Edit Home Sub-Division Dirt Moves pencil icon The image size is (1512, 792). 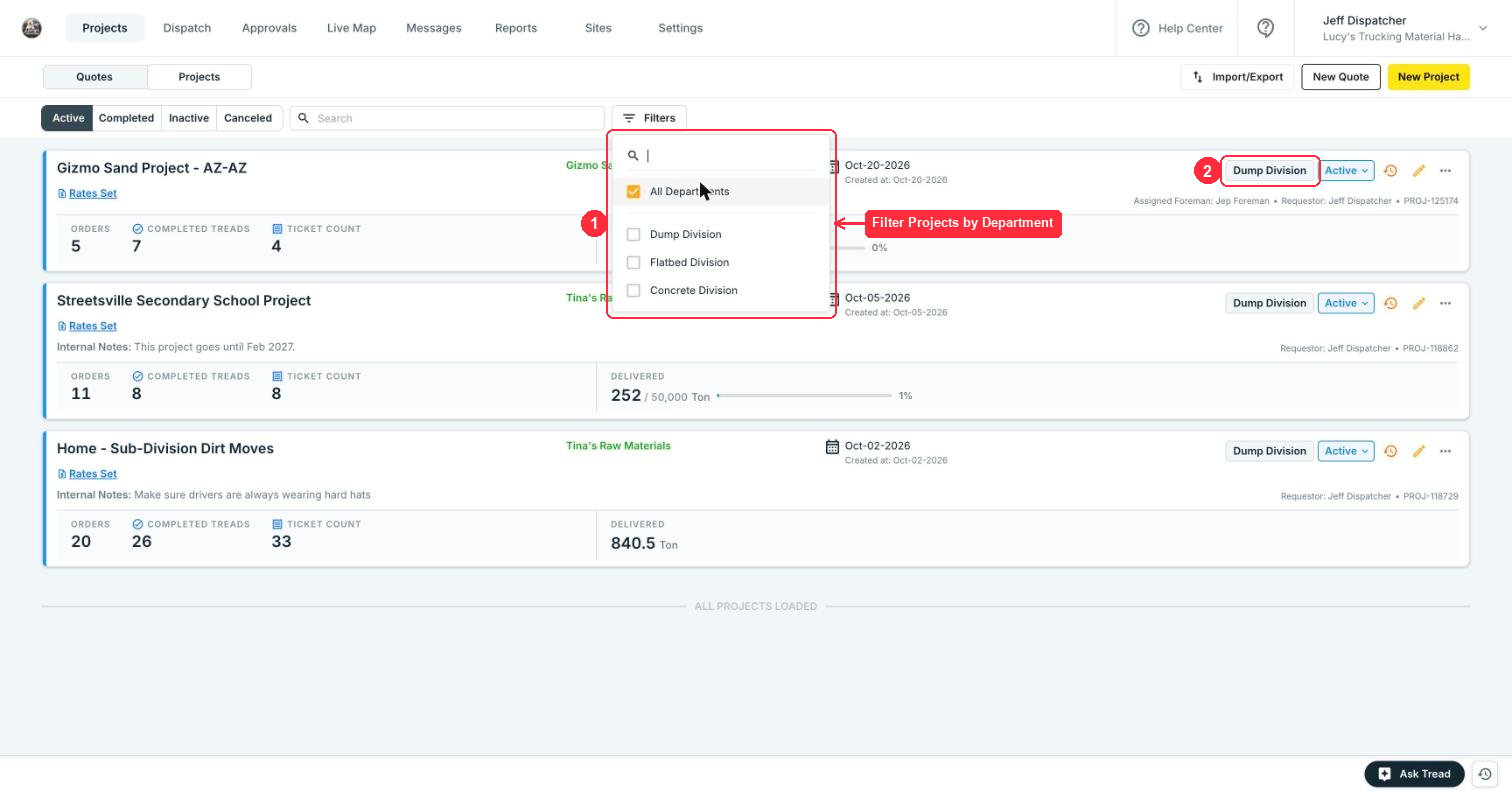(1418, 451)
